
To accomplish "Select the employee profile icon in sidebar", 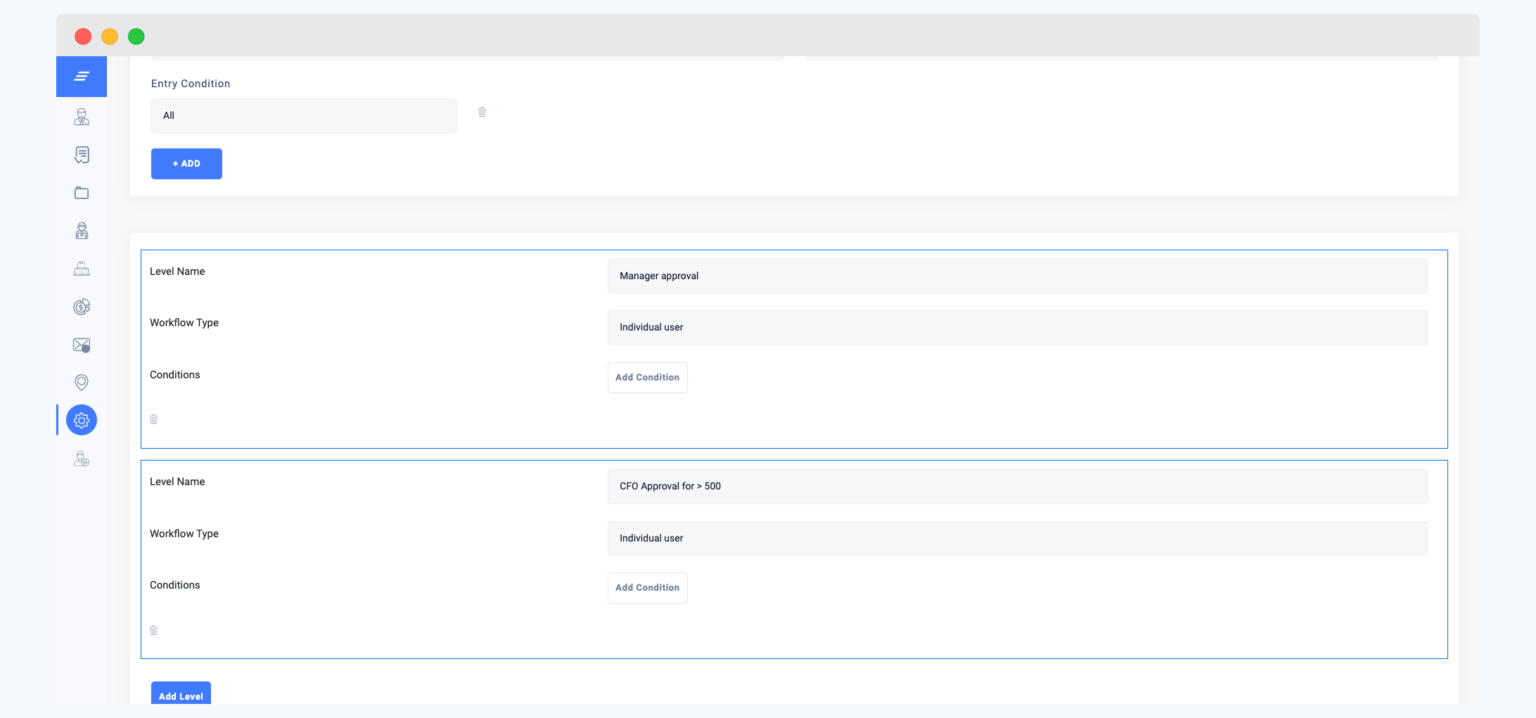I will (x=81, y=116).
